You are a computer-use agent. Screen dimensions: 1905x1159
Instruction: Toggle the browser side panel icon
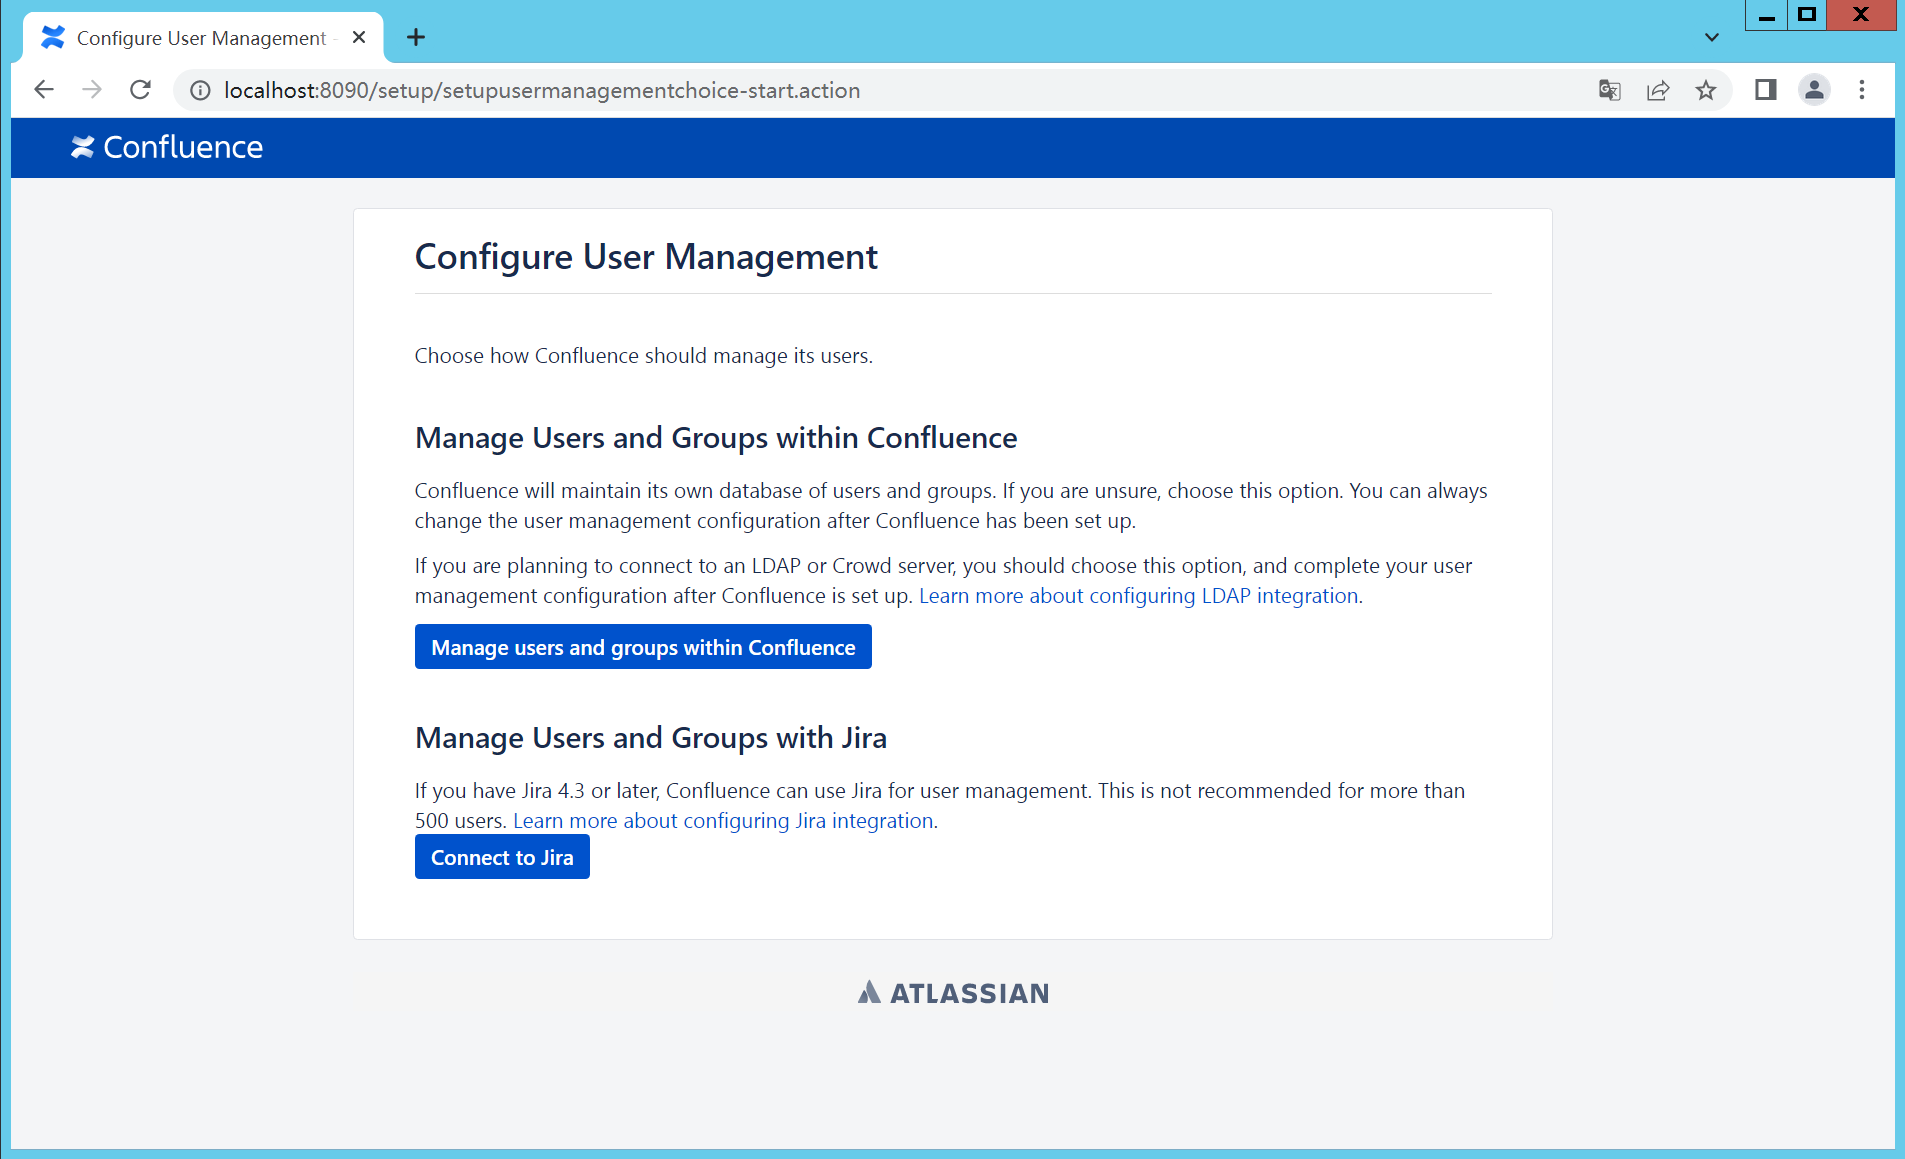click(x=1765, y=90)
